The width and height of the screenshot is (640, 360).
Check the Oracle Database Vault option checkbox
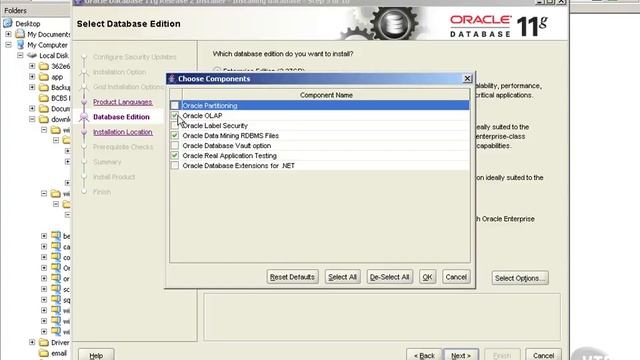175,146
